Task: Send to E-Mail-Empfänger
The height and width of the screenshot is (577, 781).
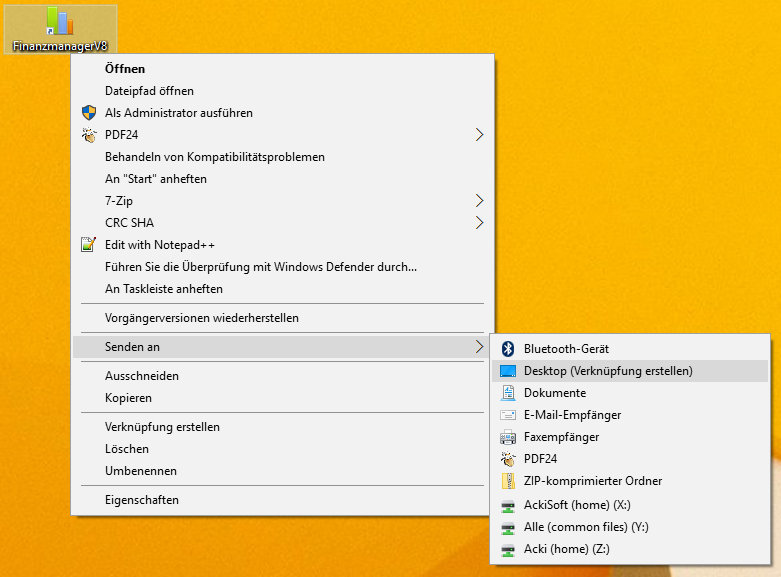Action: 630,415
